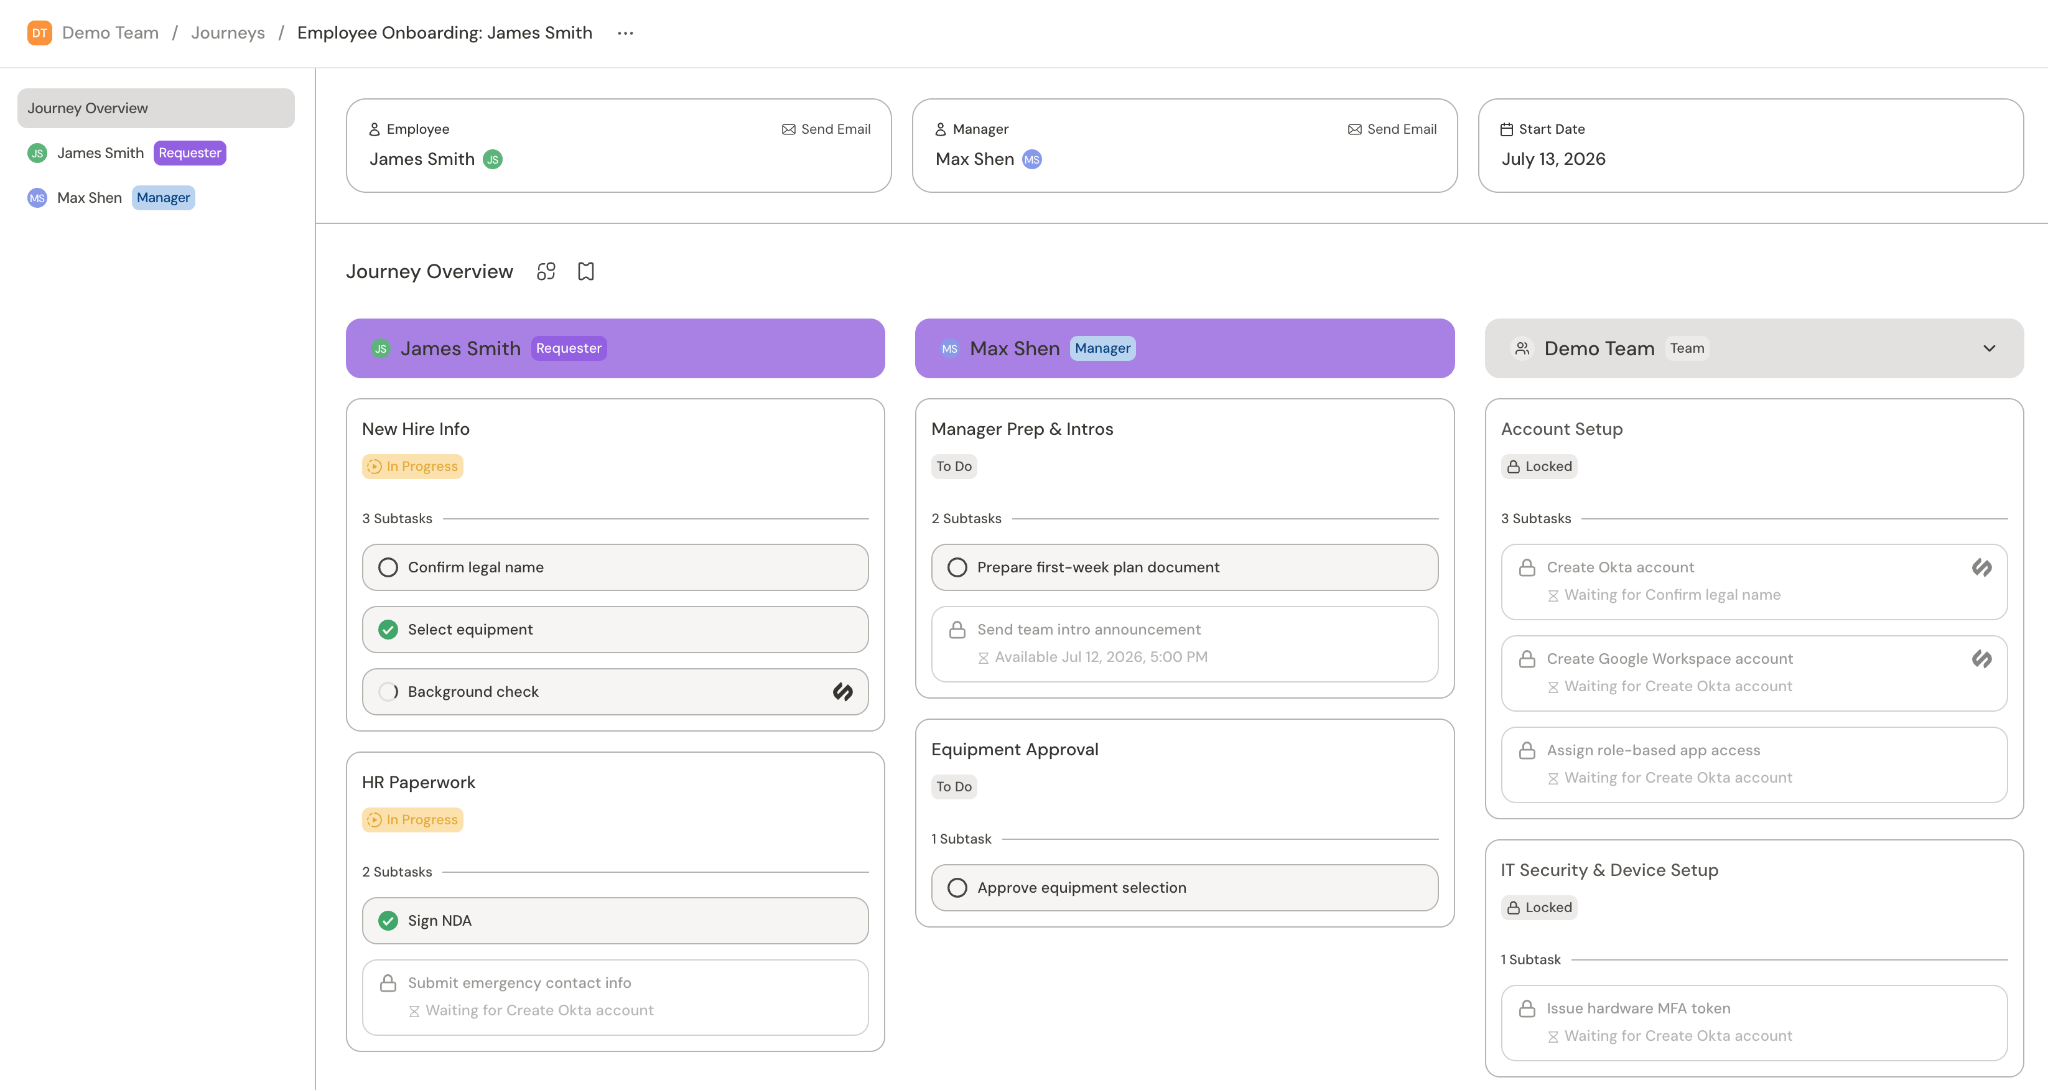2048x1090 pixels.
Task: Open the New Hire Info task card title
Action: [x=416, y=429]
